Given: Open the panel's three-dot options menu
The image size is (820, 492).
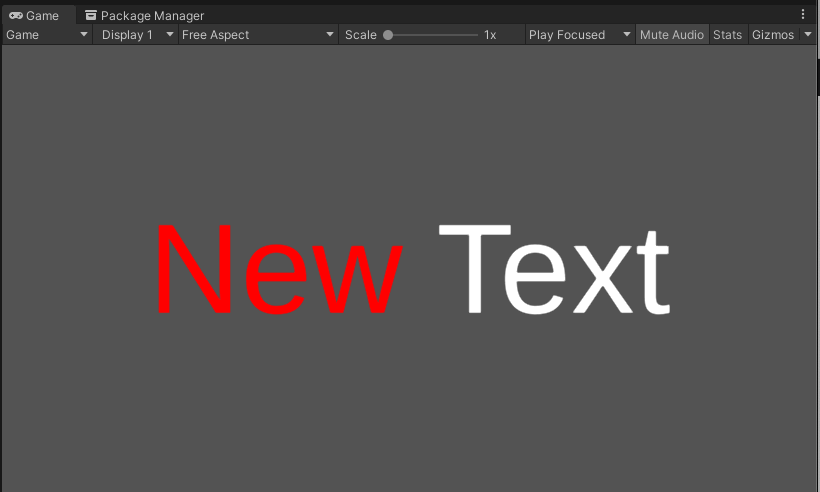Looking at the screenshot, I should point(803,15).
